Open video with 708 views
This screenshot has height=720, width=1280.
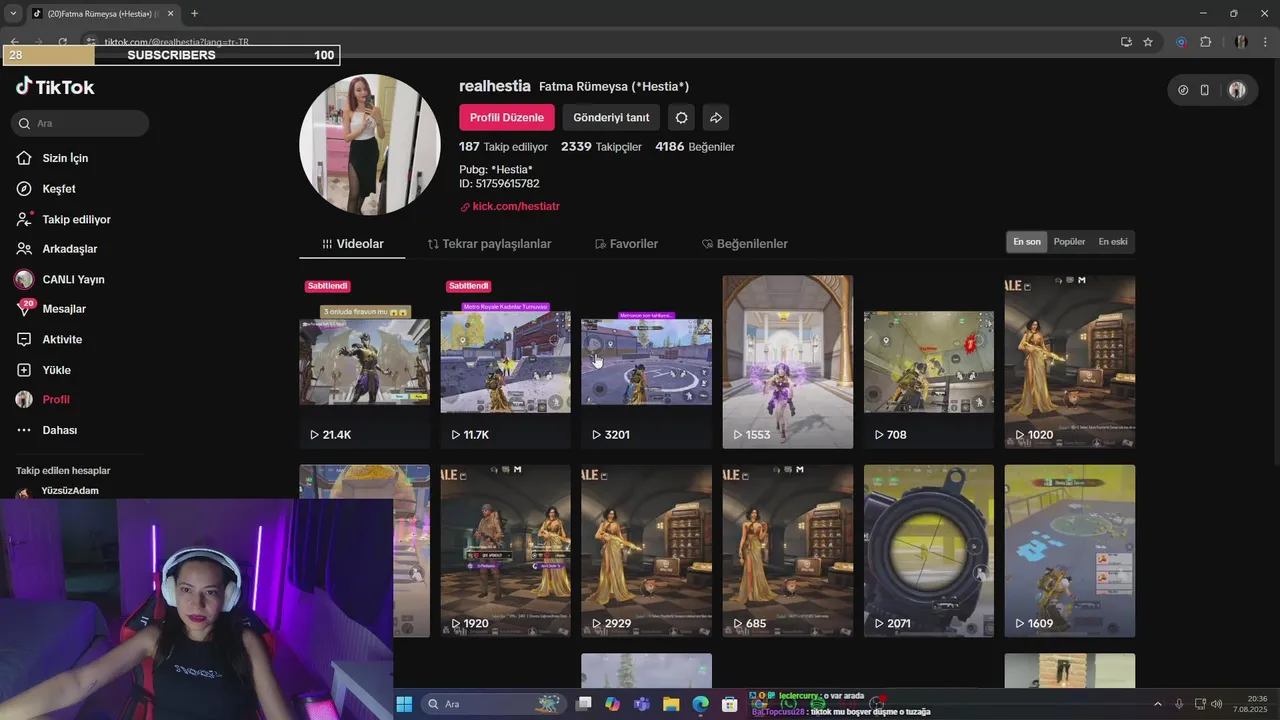click(929, 362)
